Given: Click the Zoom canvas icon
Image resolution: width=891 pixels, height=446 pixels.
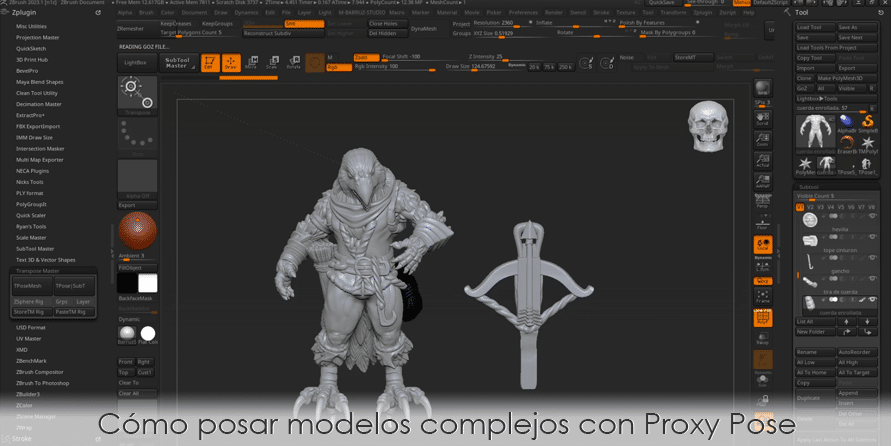Looking at the screenshot, I should click(x=763, y=139).
